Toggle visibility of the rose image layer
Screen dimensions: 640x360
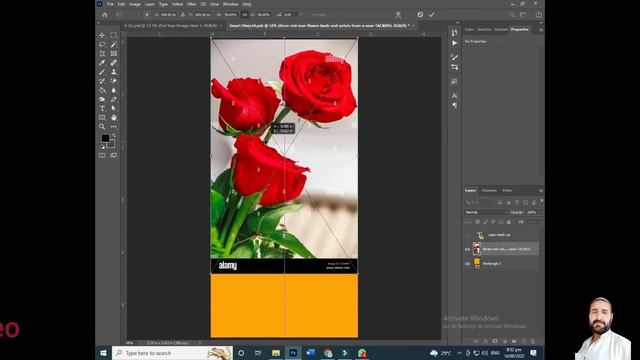[467, 249]
